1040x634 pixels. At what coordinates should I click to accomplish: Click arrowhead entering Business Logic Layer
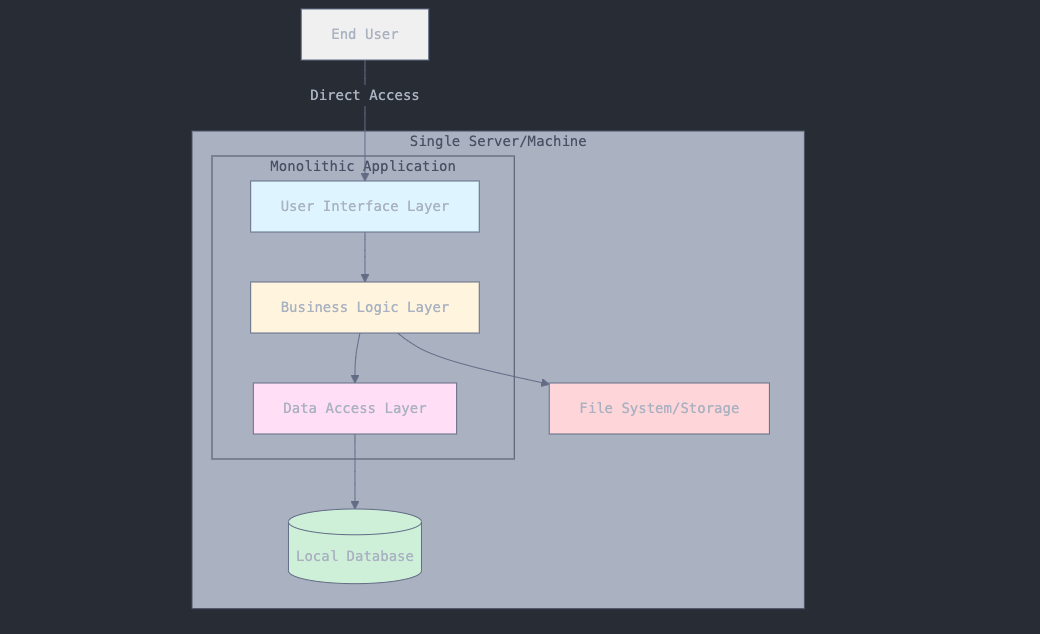tap(365, 277)
